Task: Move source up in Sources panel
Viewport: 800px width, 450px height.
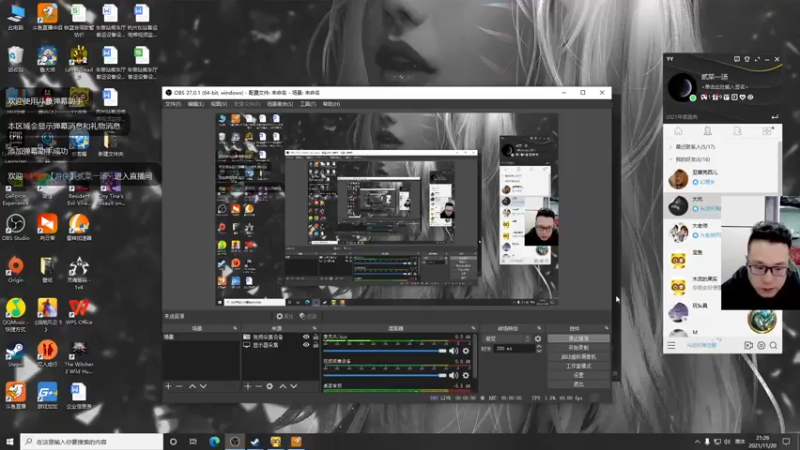Action: 283,386
